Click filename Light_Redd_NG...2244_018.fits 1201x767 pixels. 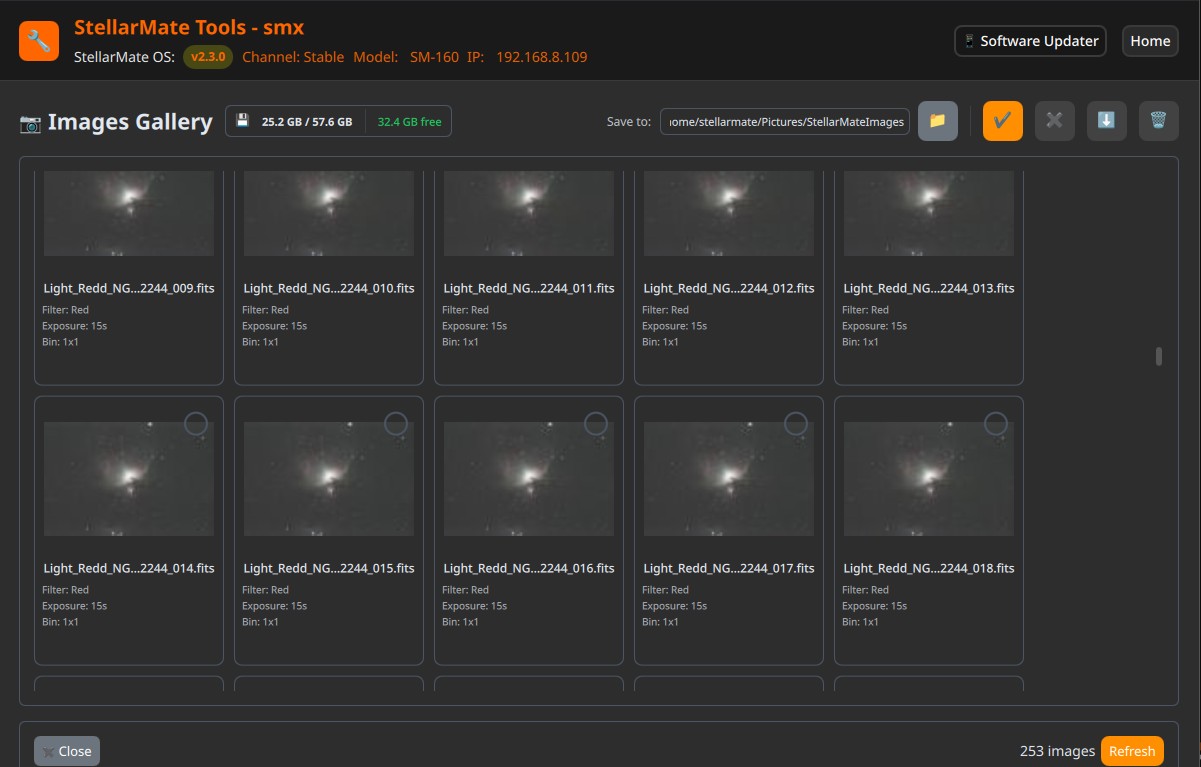[929, 568]
